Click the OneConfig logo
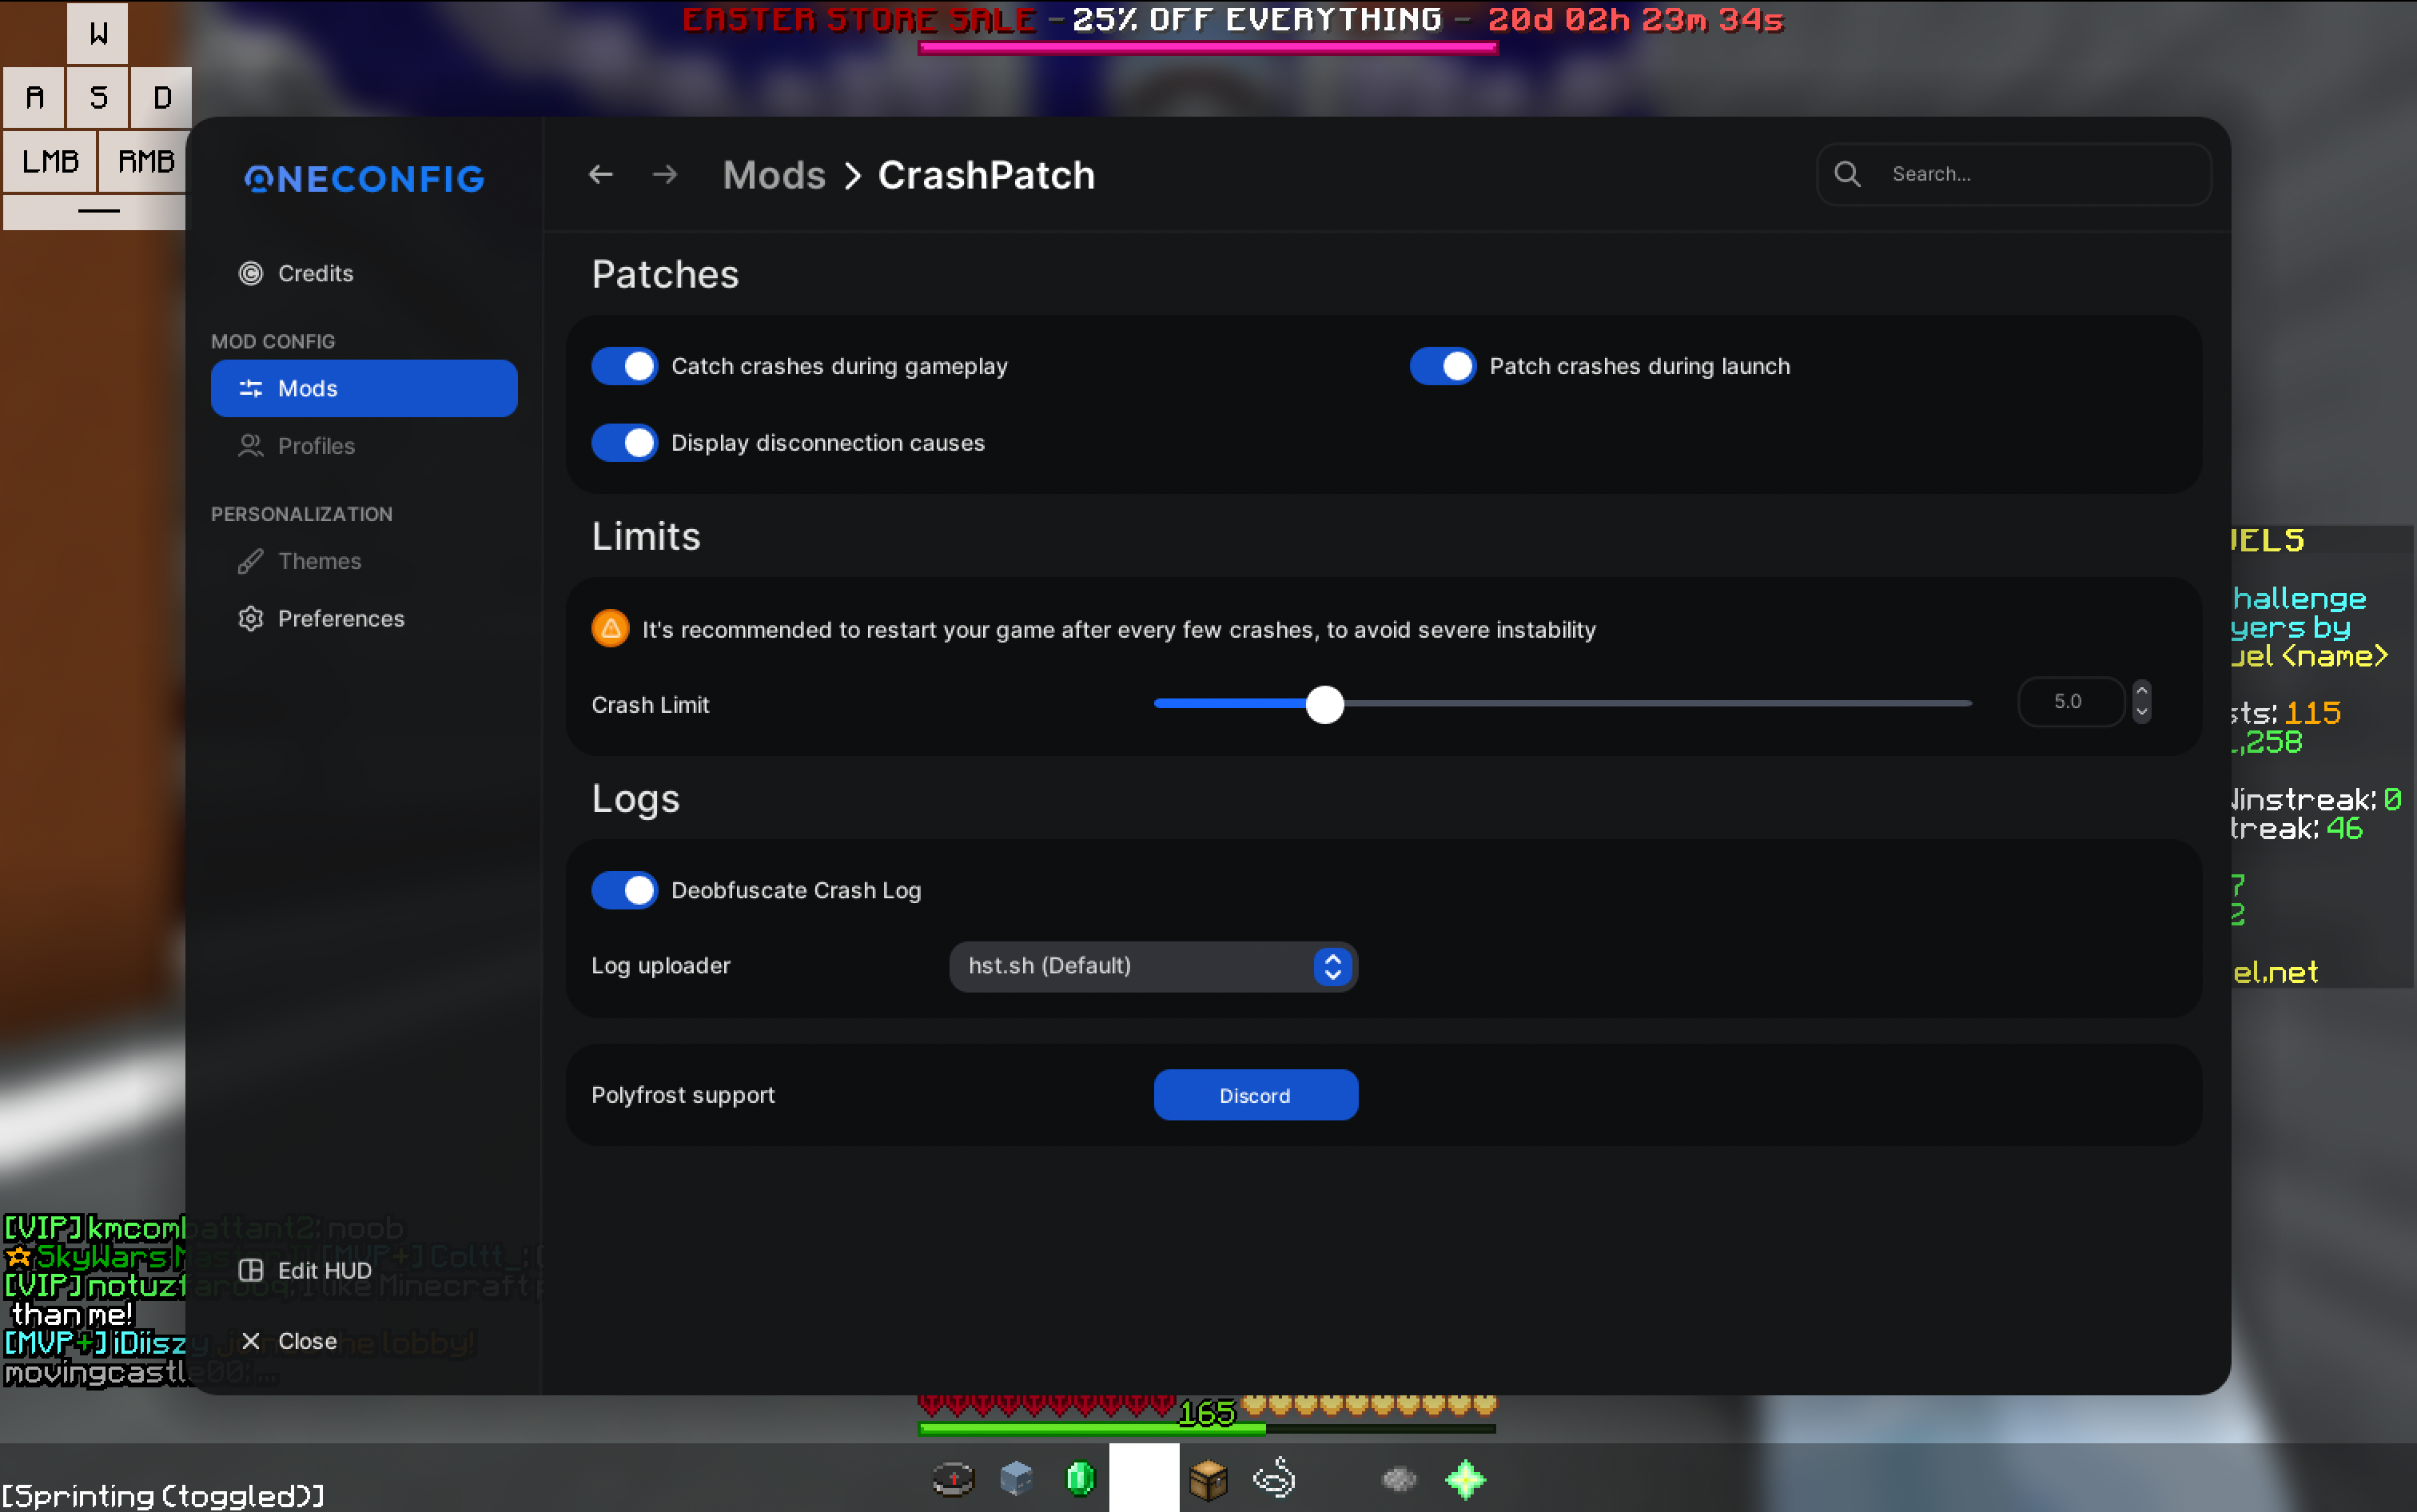Image resolution: width=2417 pixels, height=1512 pixels. pyautogui.click(x=365, y=178)
